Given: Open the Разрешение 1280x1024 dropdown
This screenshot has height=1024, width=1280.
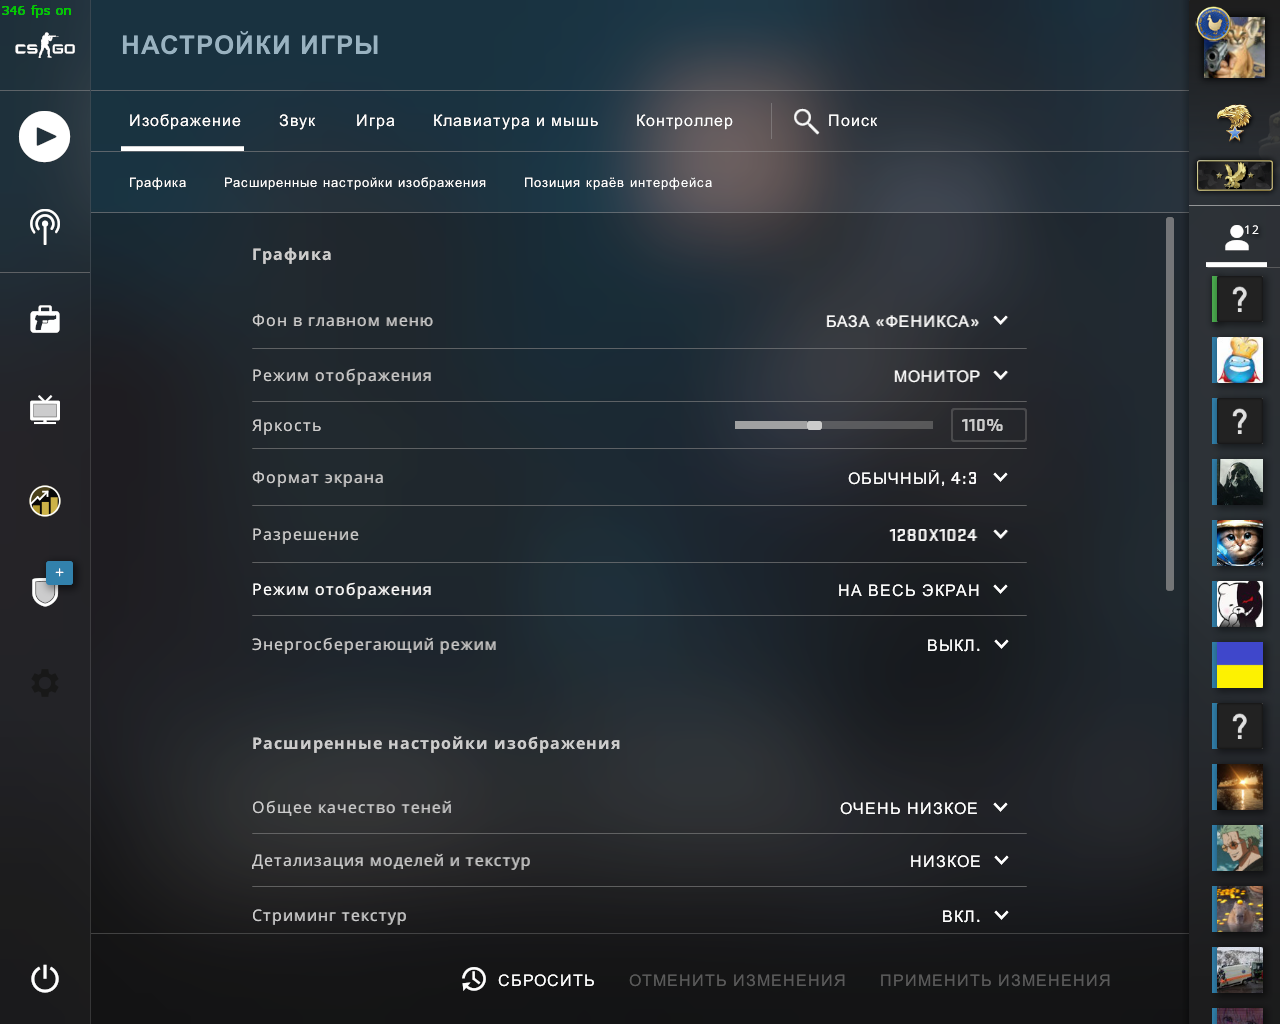Looking at the screenshot, I should coord(947,535).
